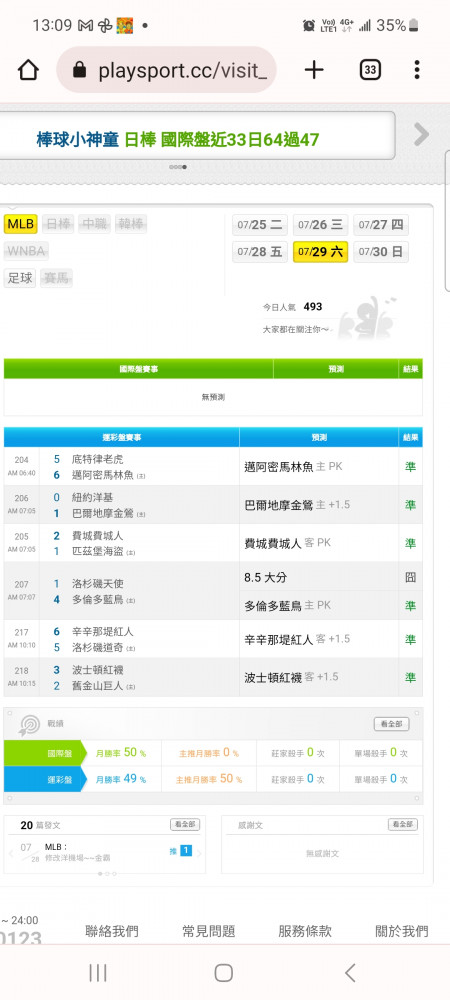
Task: Click 看全部 in 感謝文 panel
Action: point(403,825)
